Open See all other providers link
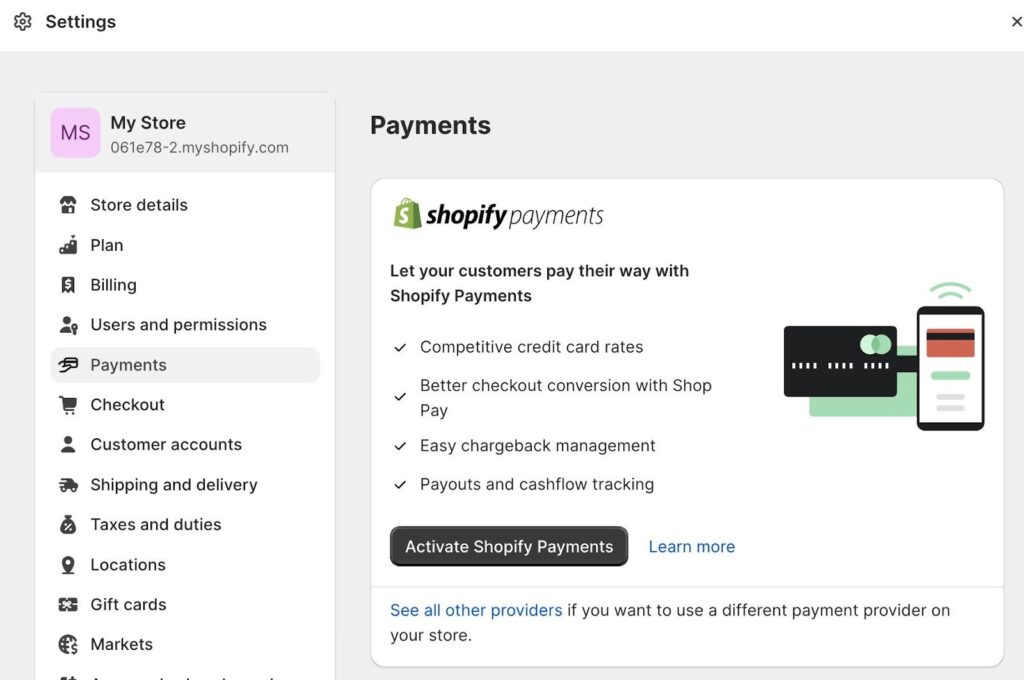This screenshot has height=680, width=1024. [476, 610]
